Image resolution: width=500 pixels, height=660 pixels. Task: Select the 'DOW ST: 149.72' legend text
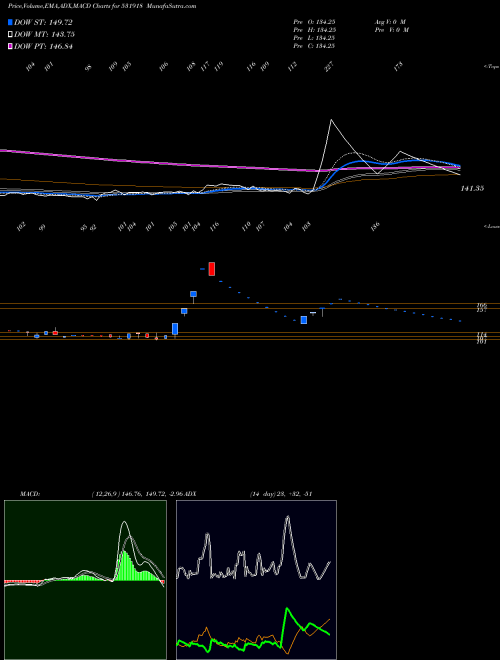click(43, 22)
